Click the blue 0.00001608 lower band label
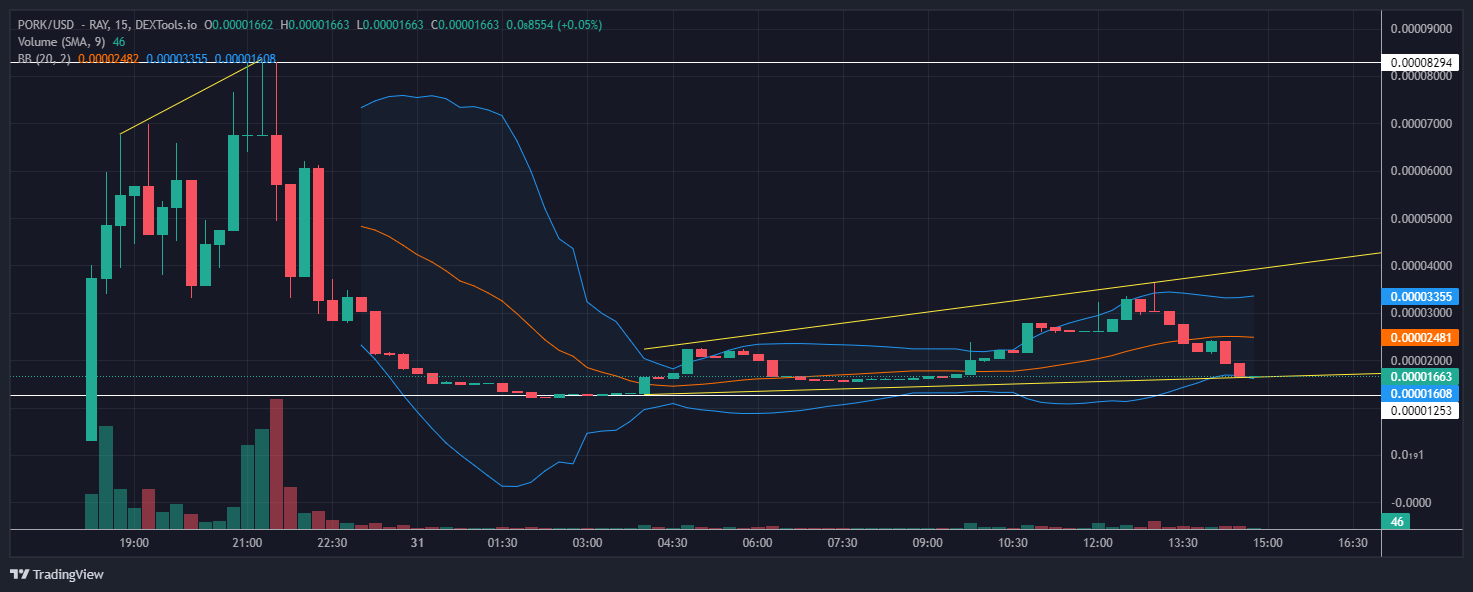This screenshot has width=1473, height=592. (x=1421, y=394)
